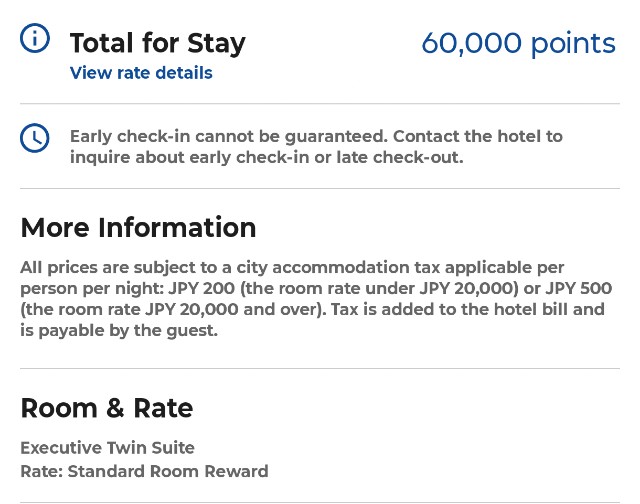640x504 pixels.
Task: Click the JPY 500 tax amount
Action: [x=579, y=289]
